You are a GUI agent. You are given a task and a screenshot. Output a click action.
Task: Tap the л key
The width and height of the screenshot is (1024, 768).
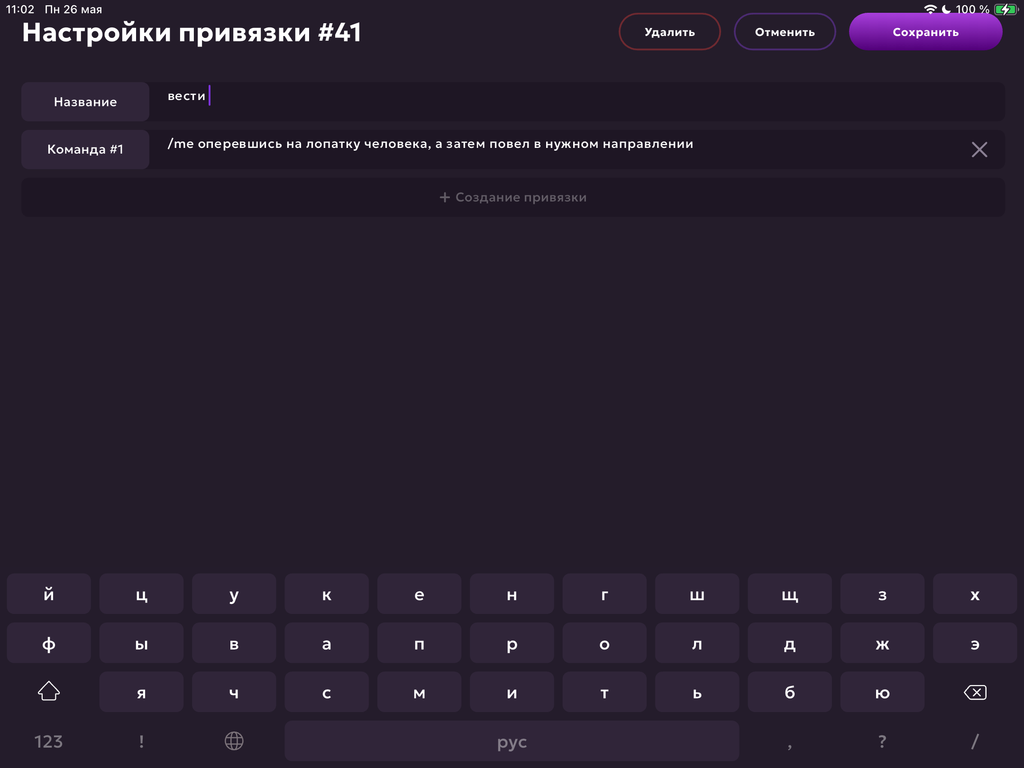[697, 643]
